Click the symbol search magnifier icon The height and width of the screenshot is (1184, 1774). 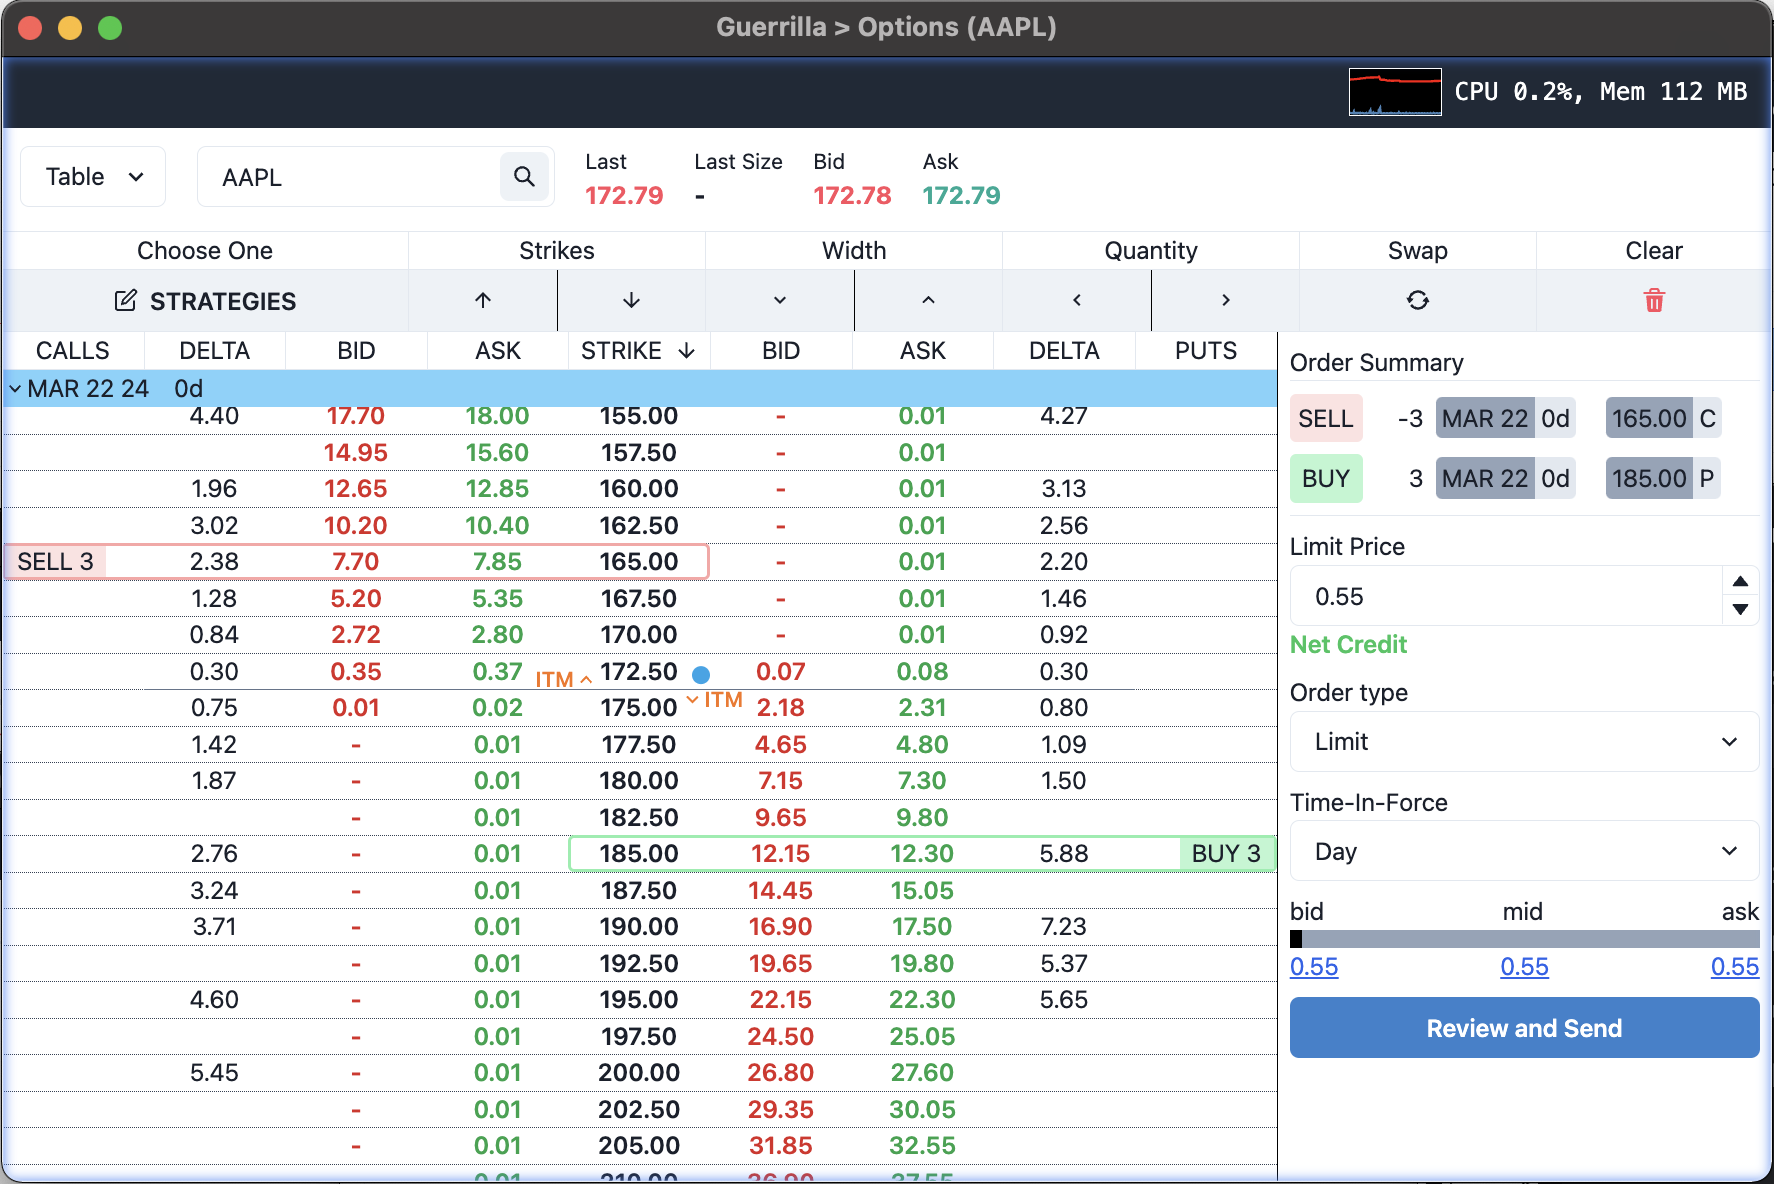pos(524,177)
